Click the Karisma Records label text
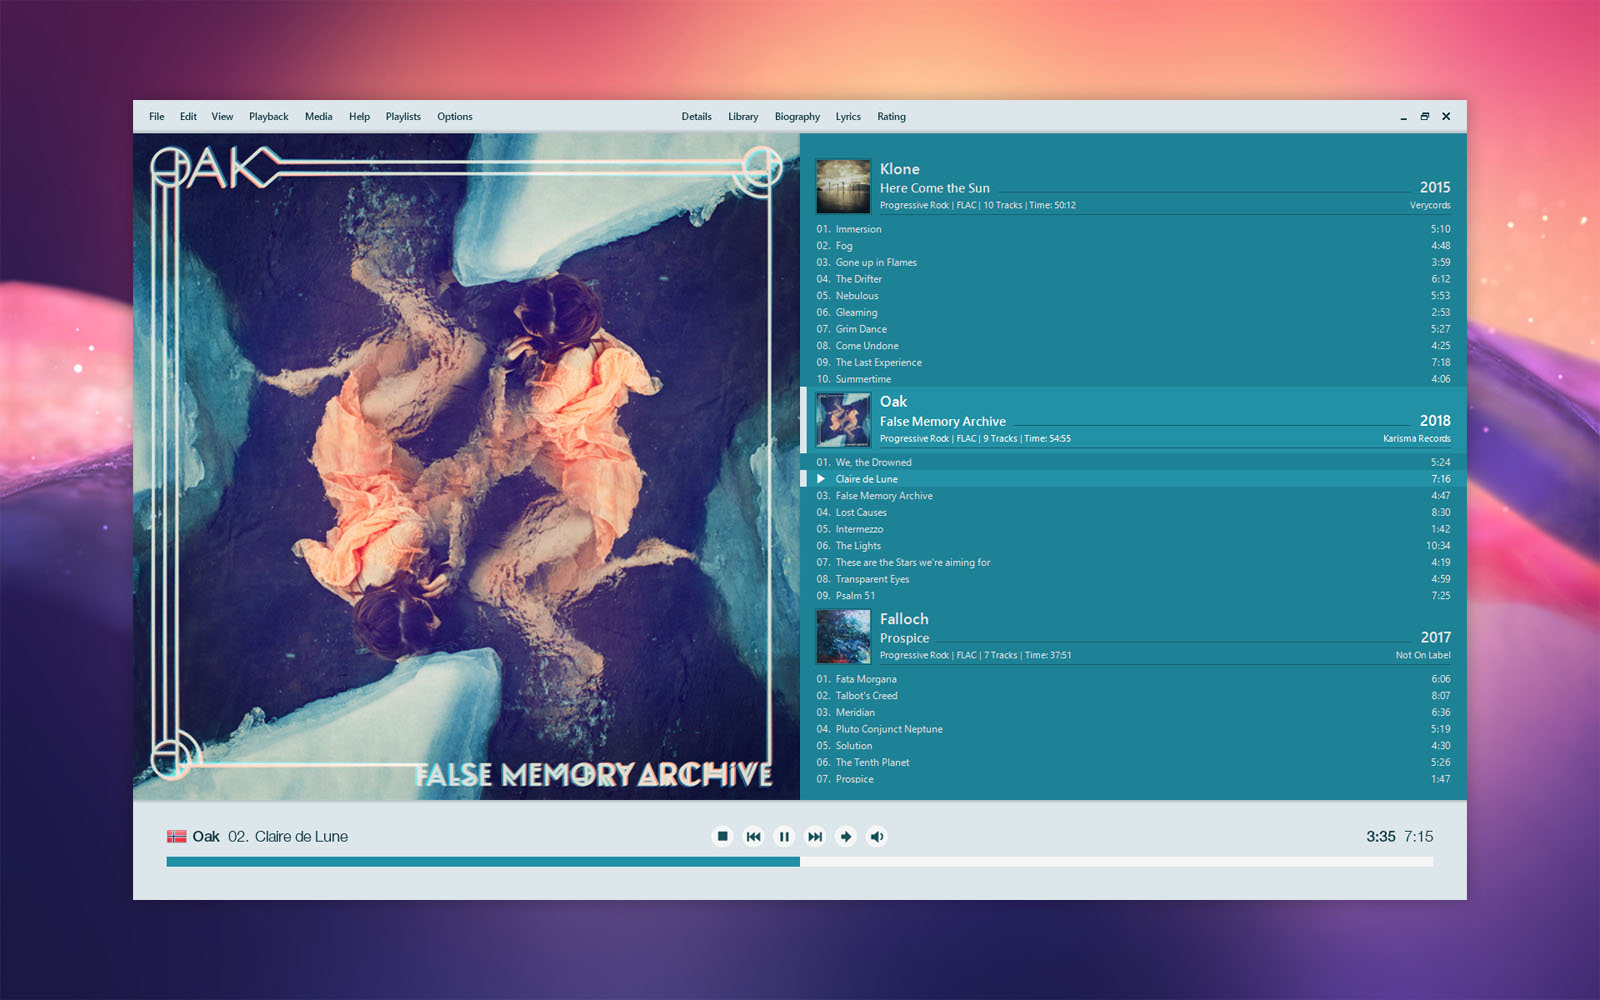Viewport: 1600px width, 1000px height. click(1416, 439)
